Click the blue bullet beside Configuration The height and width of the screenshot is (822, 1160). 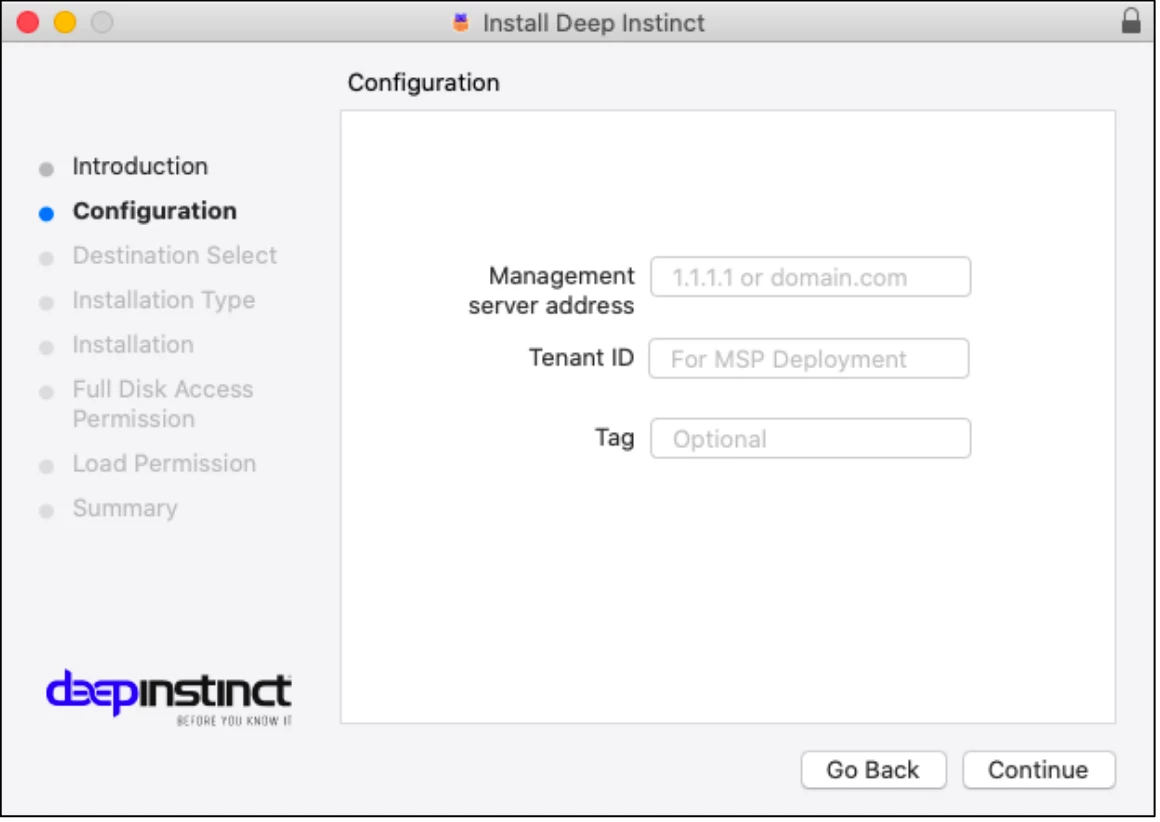[47, 214]
